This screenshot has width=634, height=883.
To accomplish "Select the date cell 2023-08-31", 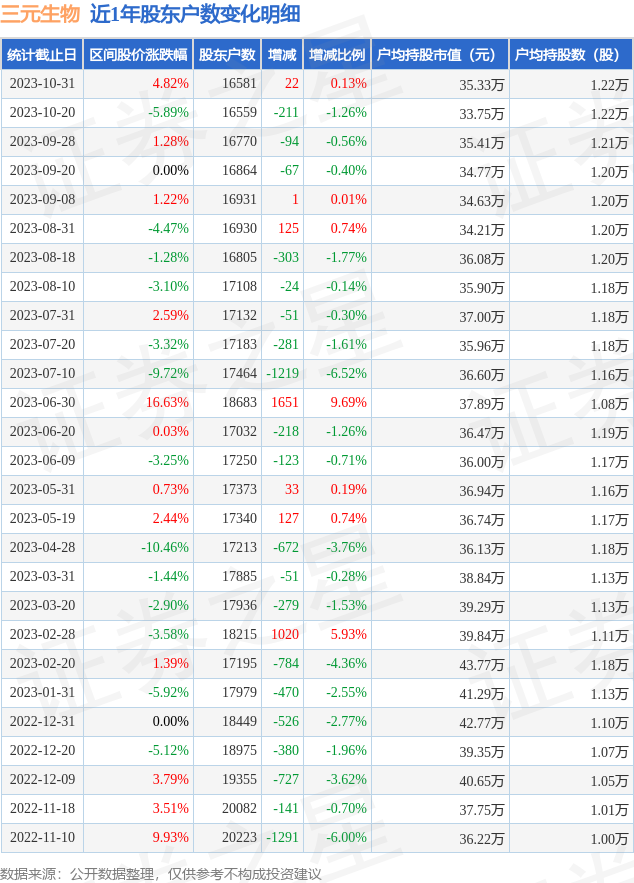I will (42, 229).
